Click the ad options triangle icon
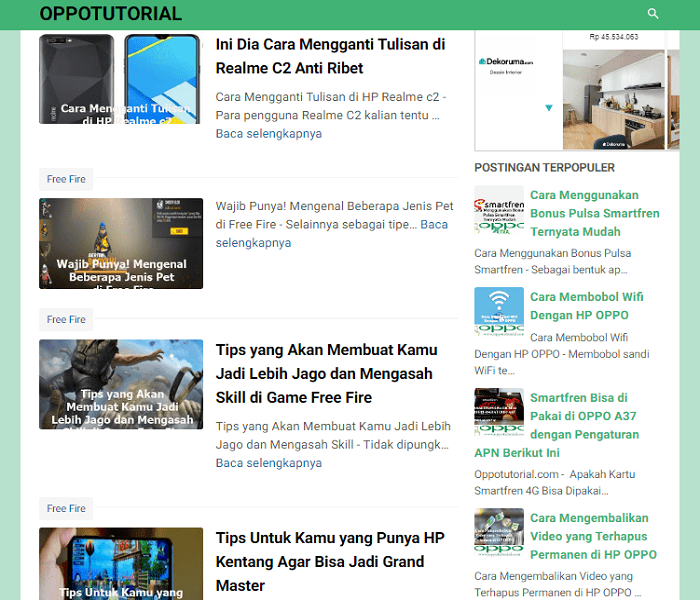Viewport: 700px width, 600px height. pos(549,108)
